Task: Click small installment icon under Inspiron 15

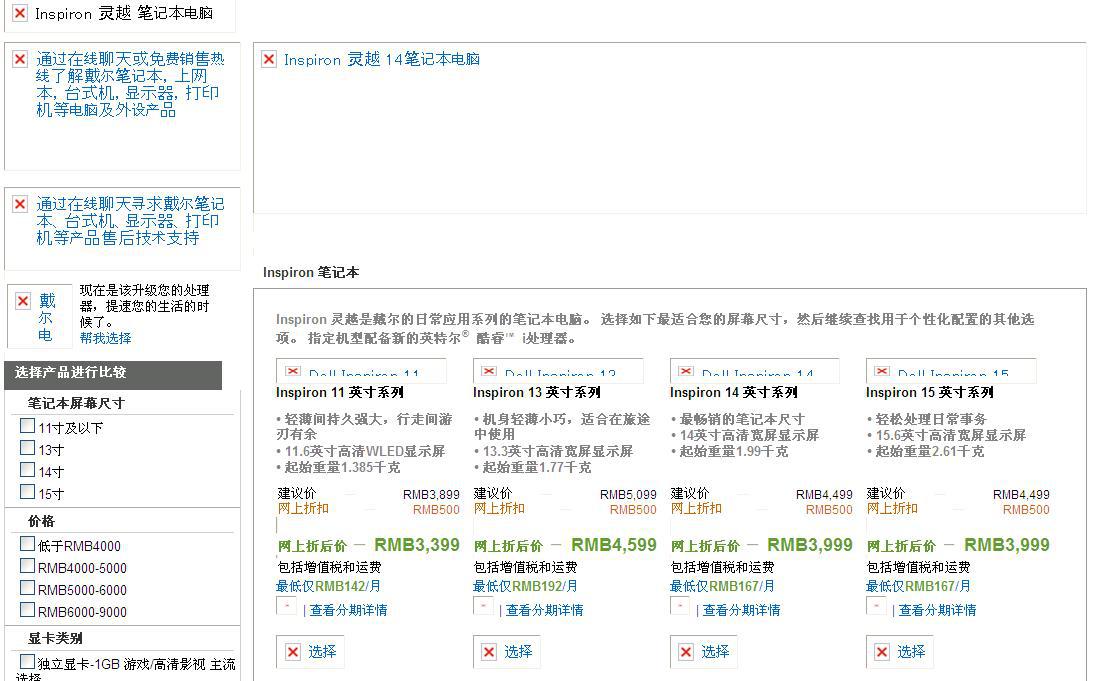Action: (876, 605)
